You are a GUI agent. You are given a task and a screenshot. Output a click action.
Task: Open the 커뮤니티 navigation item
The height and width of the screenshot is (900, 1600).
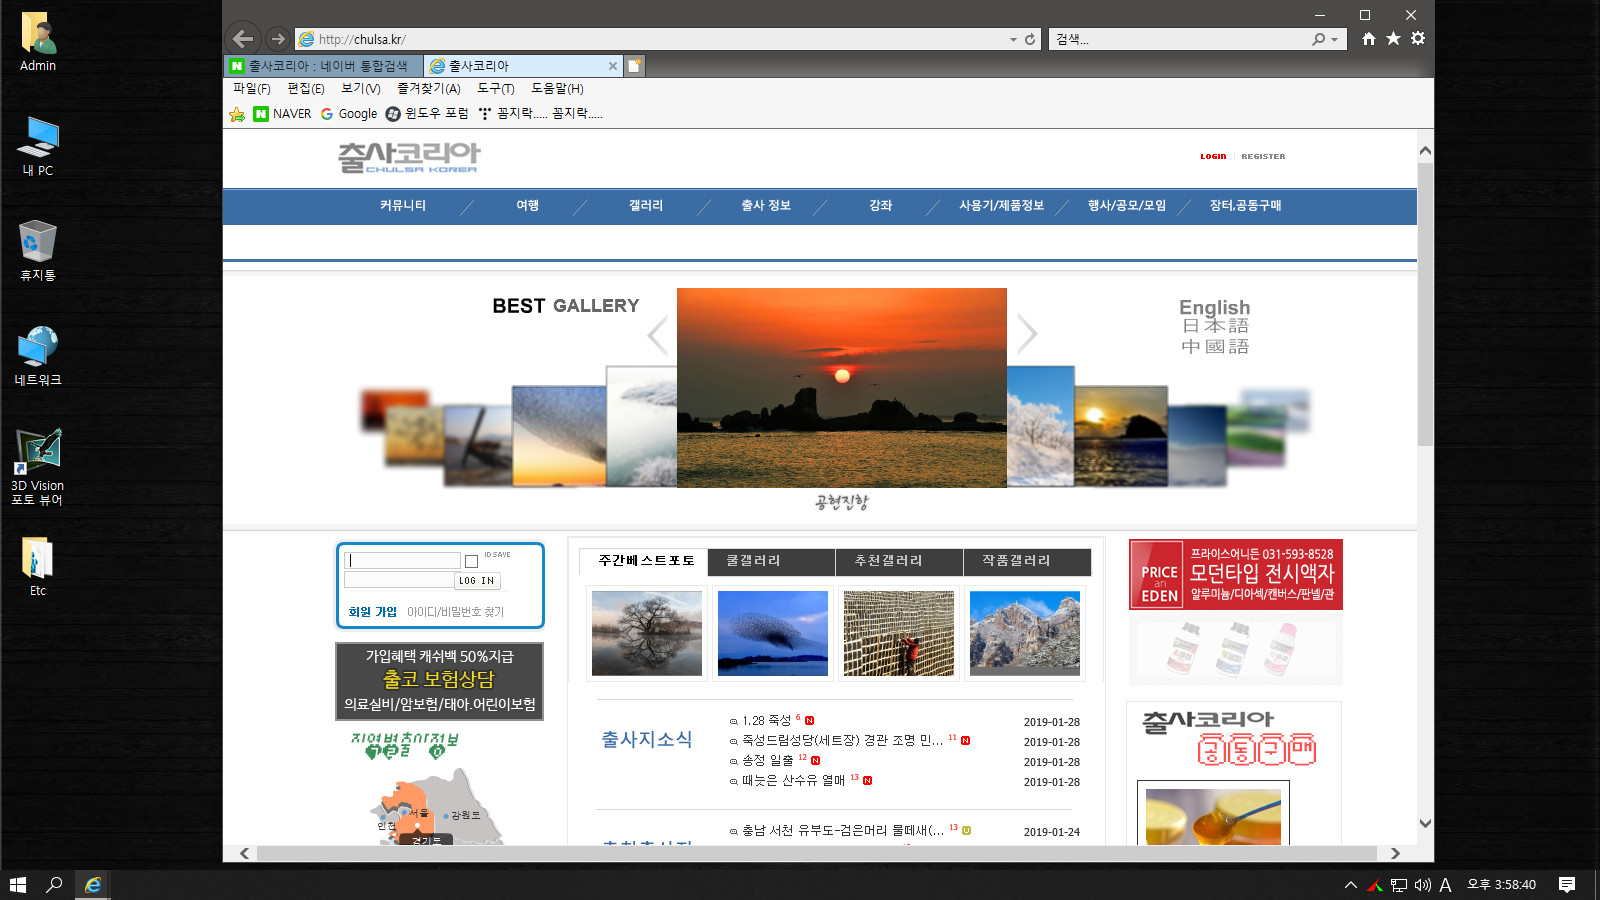tap(403, 206)
